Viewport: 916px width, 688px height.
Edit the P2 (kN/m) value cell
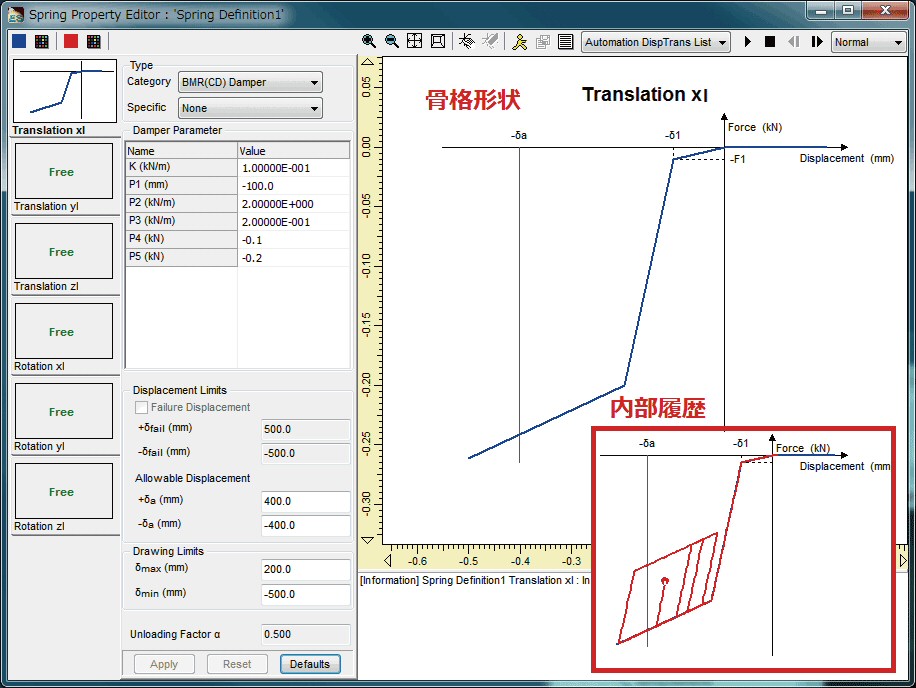[x=294, y=204]
